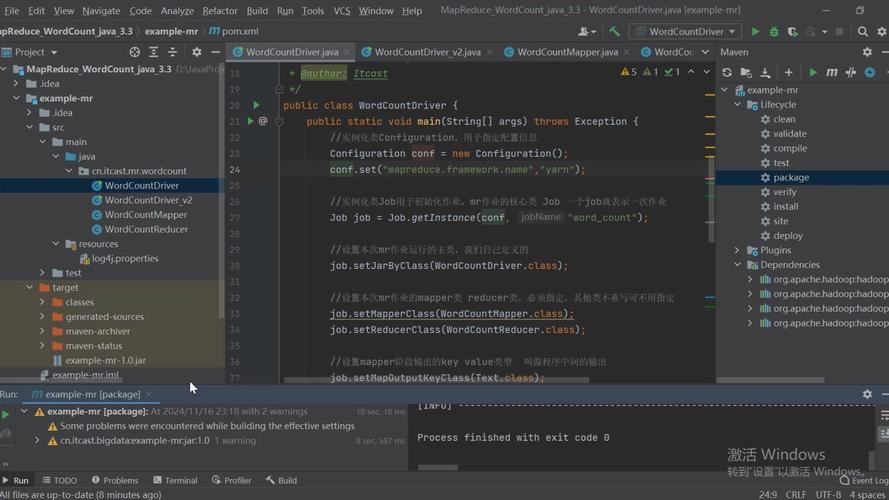Viewport: 889px width, 500px height.
Task: Open the Refactor menu
Action: pyautogui.click(x=220, y=11)
